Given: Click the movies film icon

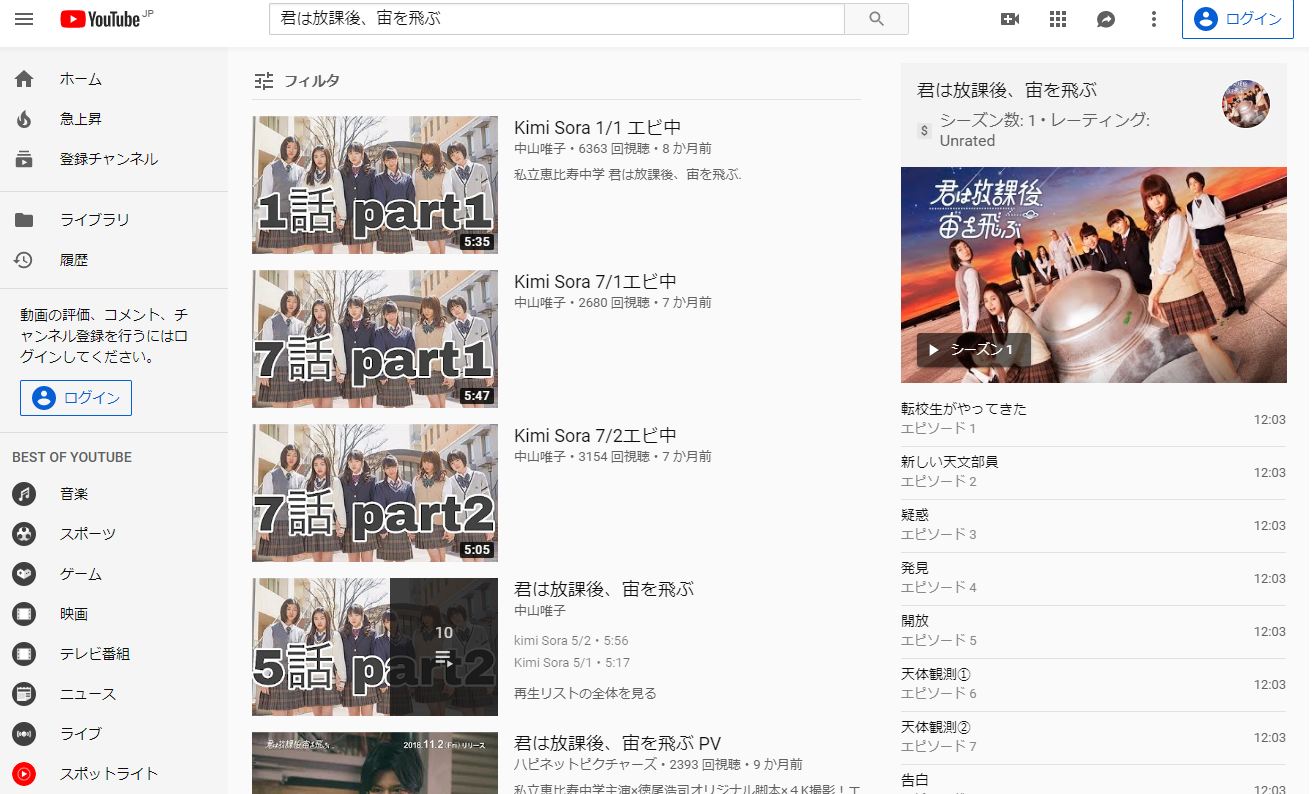Looking at the screenshot, I should click(24, 614).
